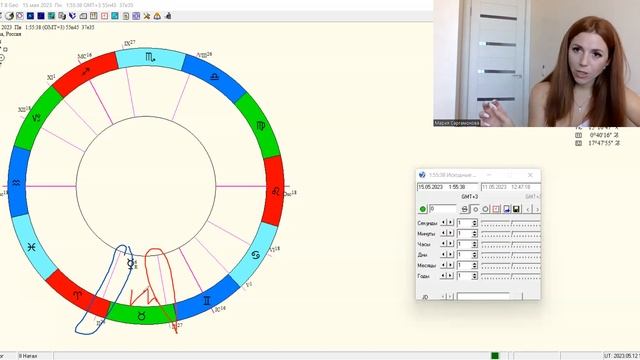Step hours backward with left arrow
This screenshot has width=640, height=360.
[443, 244]
